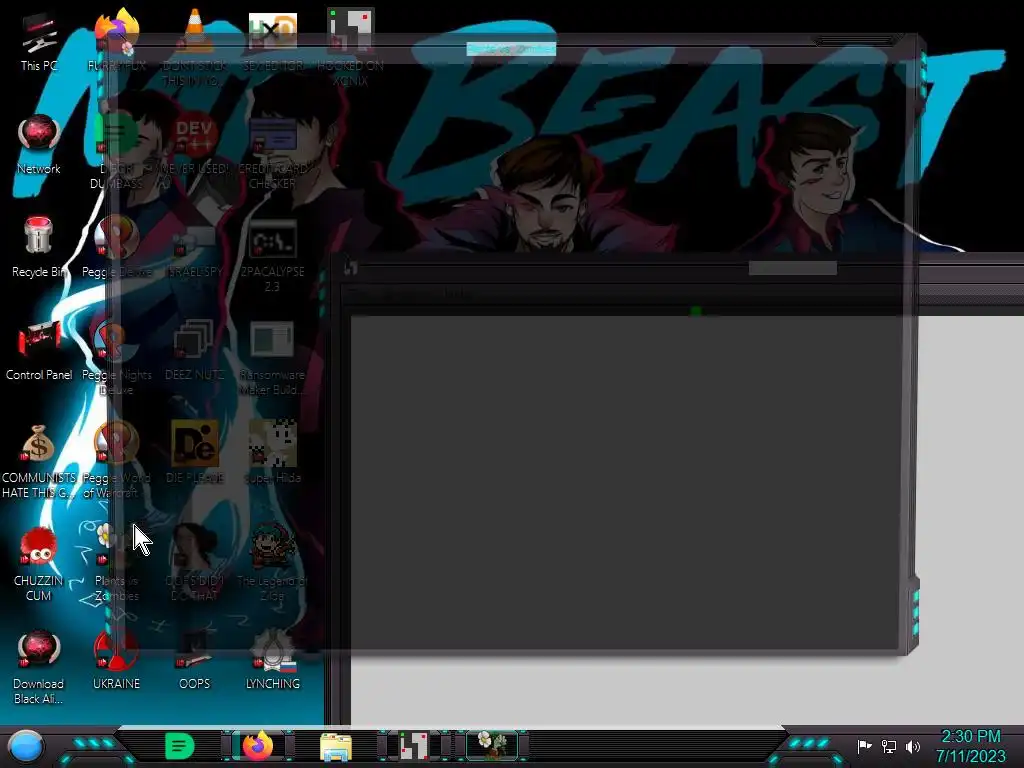The image size is (1024, 768).
Task: Select the Ransomware Maker Build shortcut
Action: click(x=273, y=357)
